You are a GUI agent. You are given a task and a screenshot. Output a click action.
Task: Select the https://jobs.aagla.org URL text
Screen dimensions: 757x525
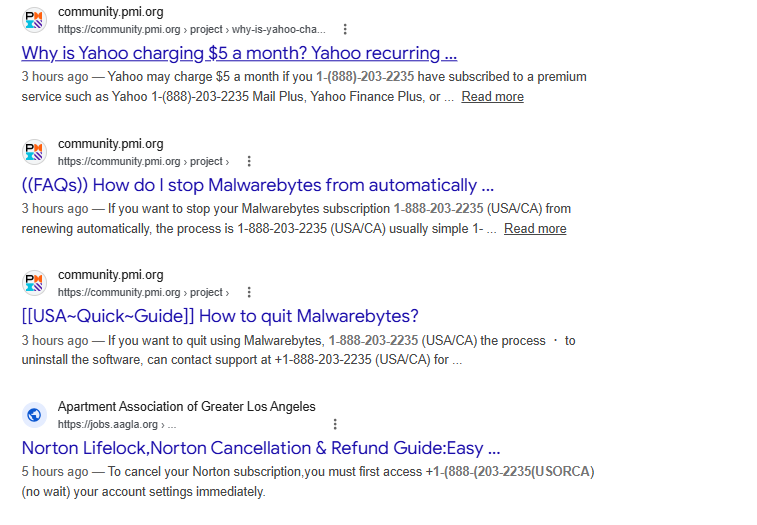pyautogui.click(x=117, y=425)
